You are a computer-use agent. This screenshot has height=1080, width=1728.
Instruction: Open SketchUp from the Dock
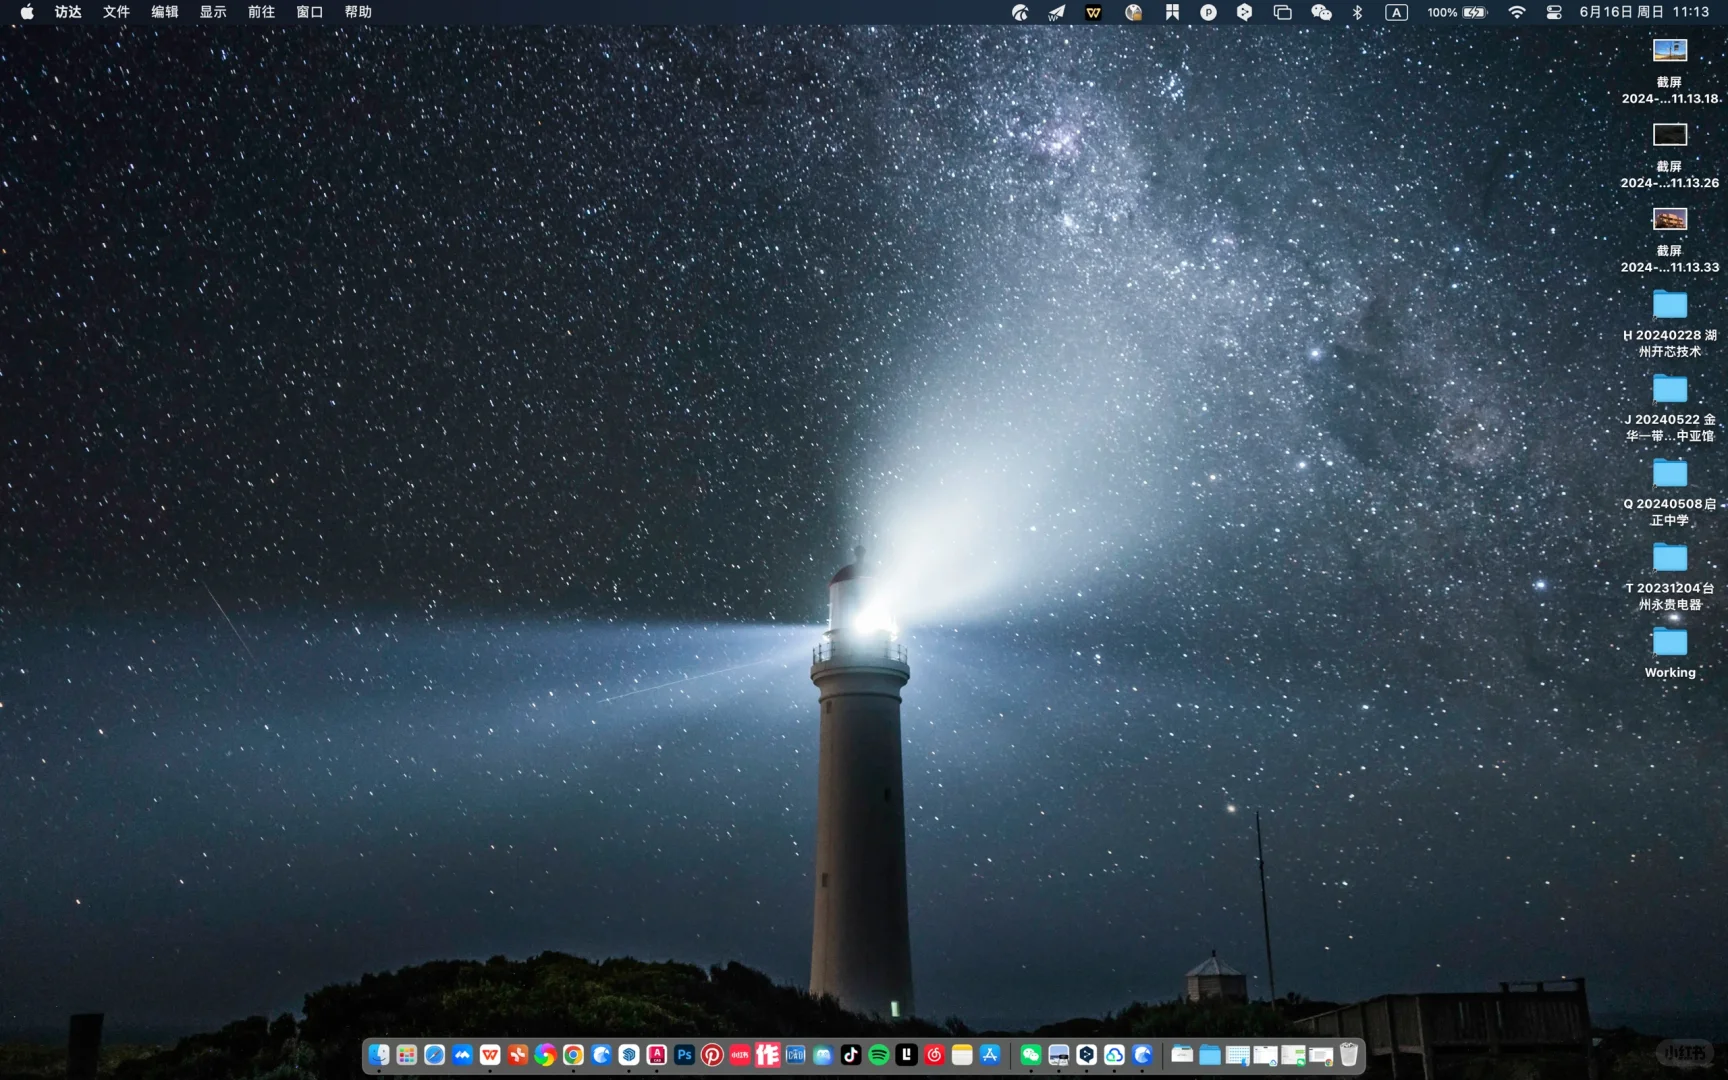pyautogui.click(x=629, y=1054)
